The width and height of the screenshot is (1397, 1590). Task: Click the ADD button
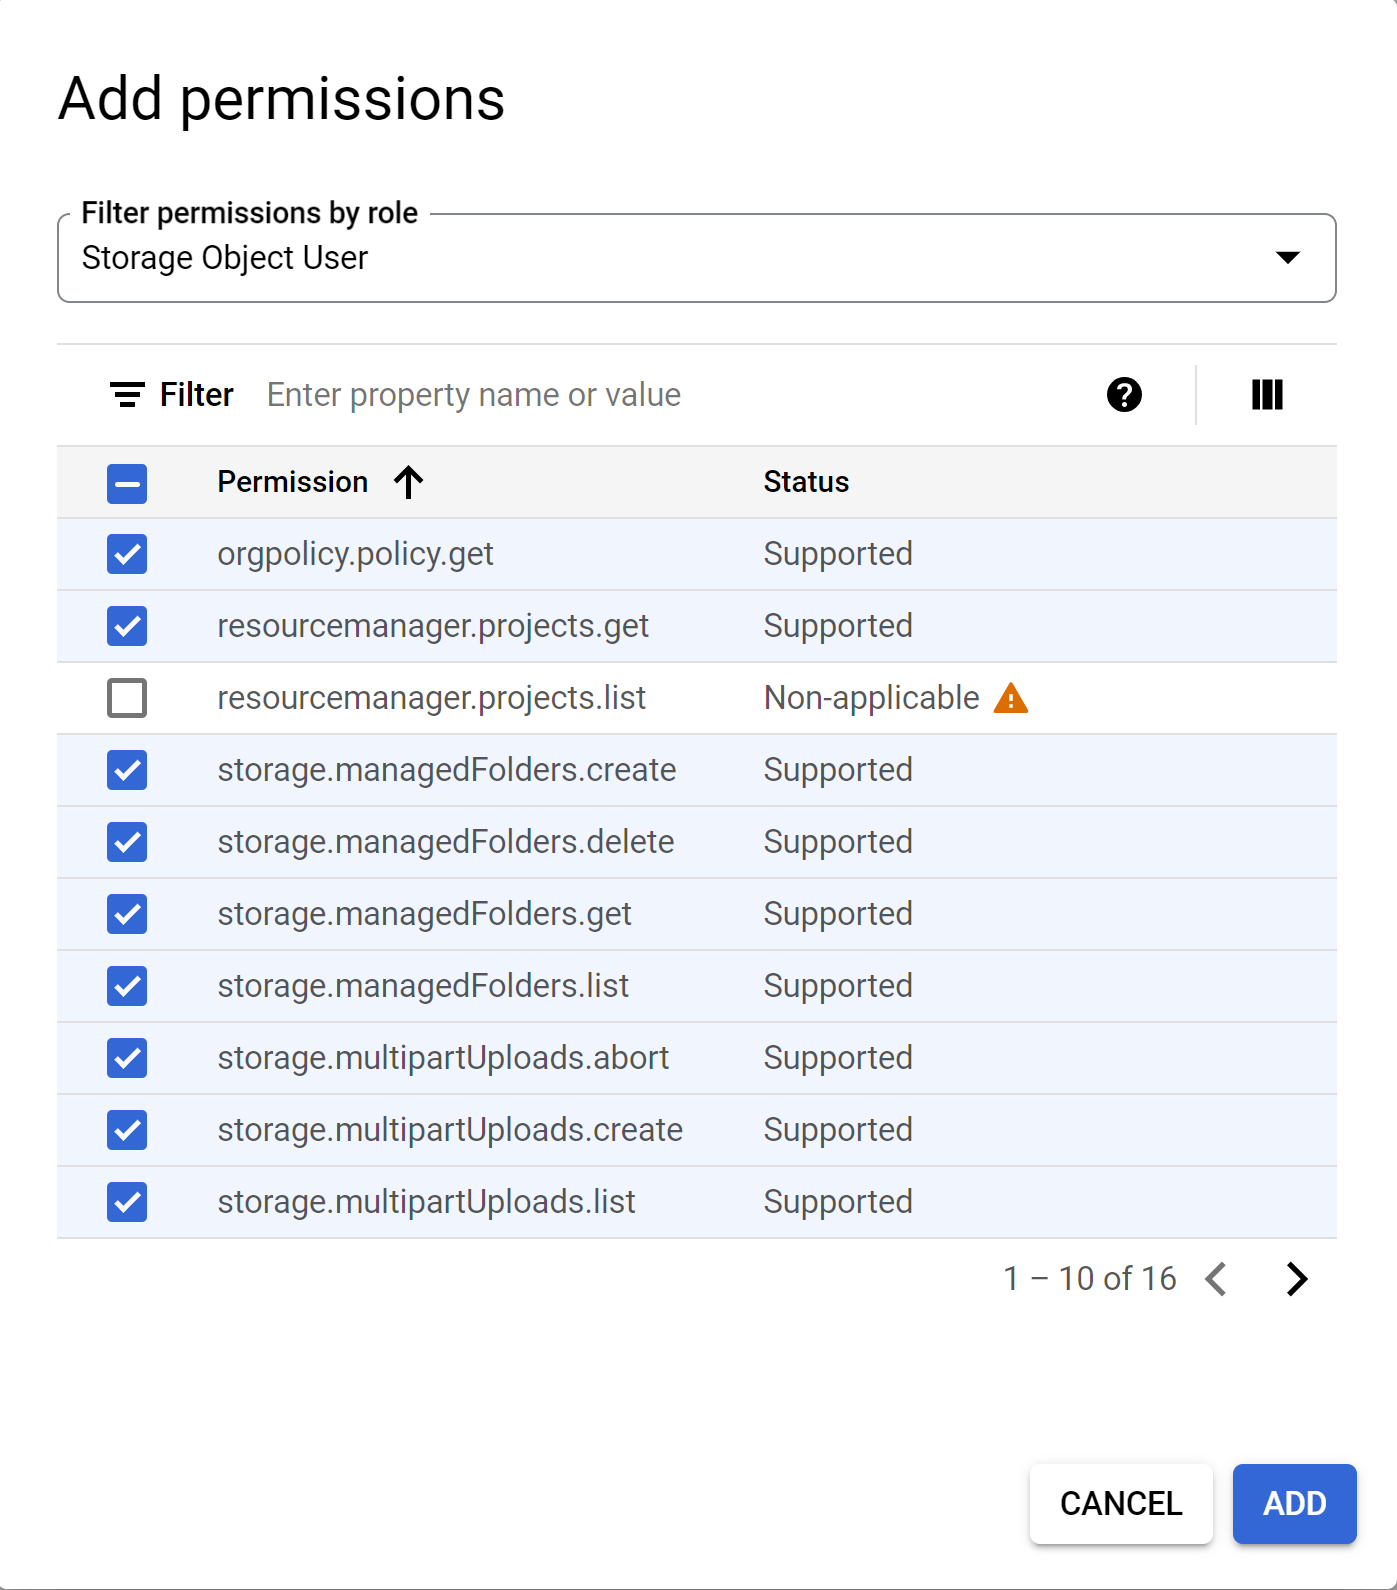pos(1294,1504)
